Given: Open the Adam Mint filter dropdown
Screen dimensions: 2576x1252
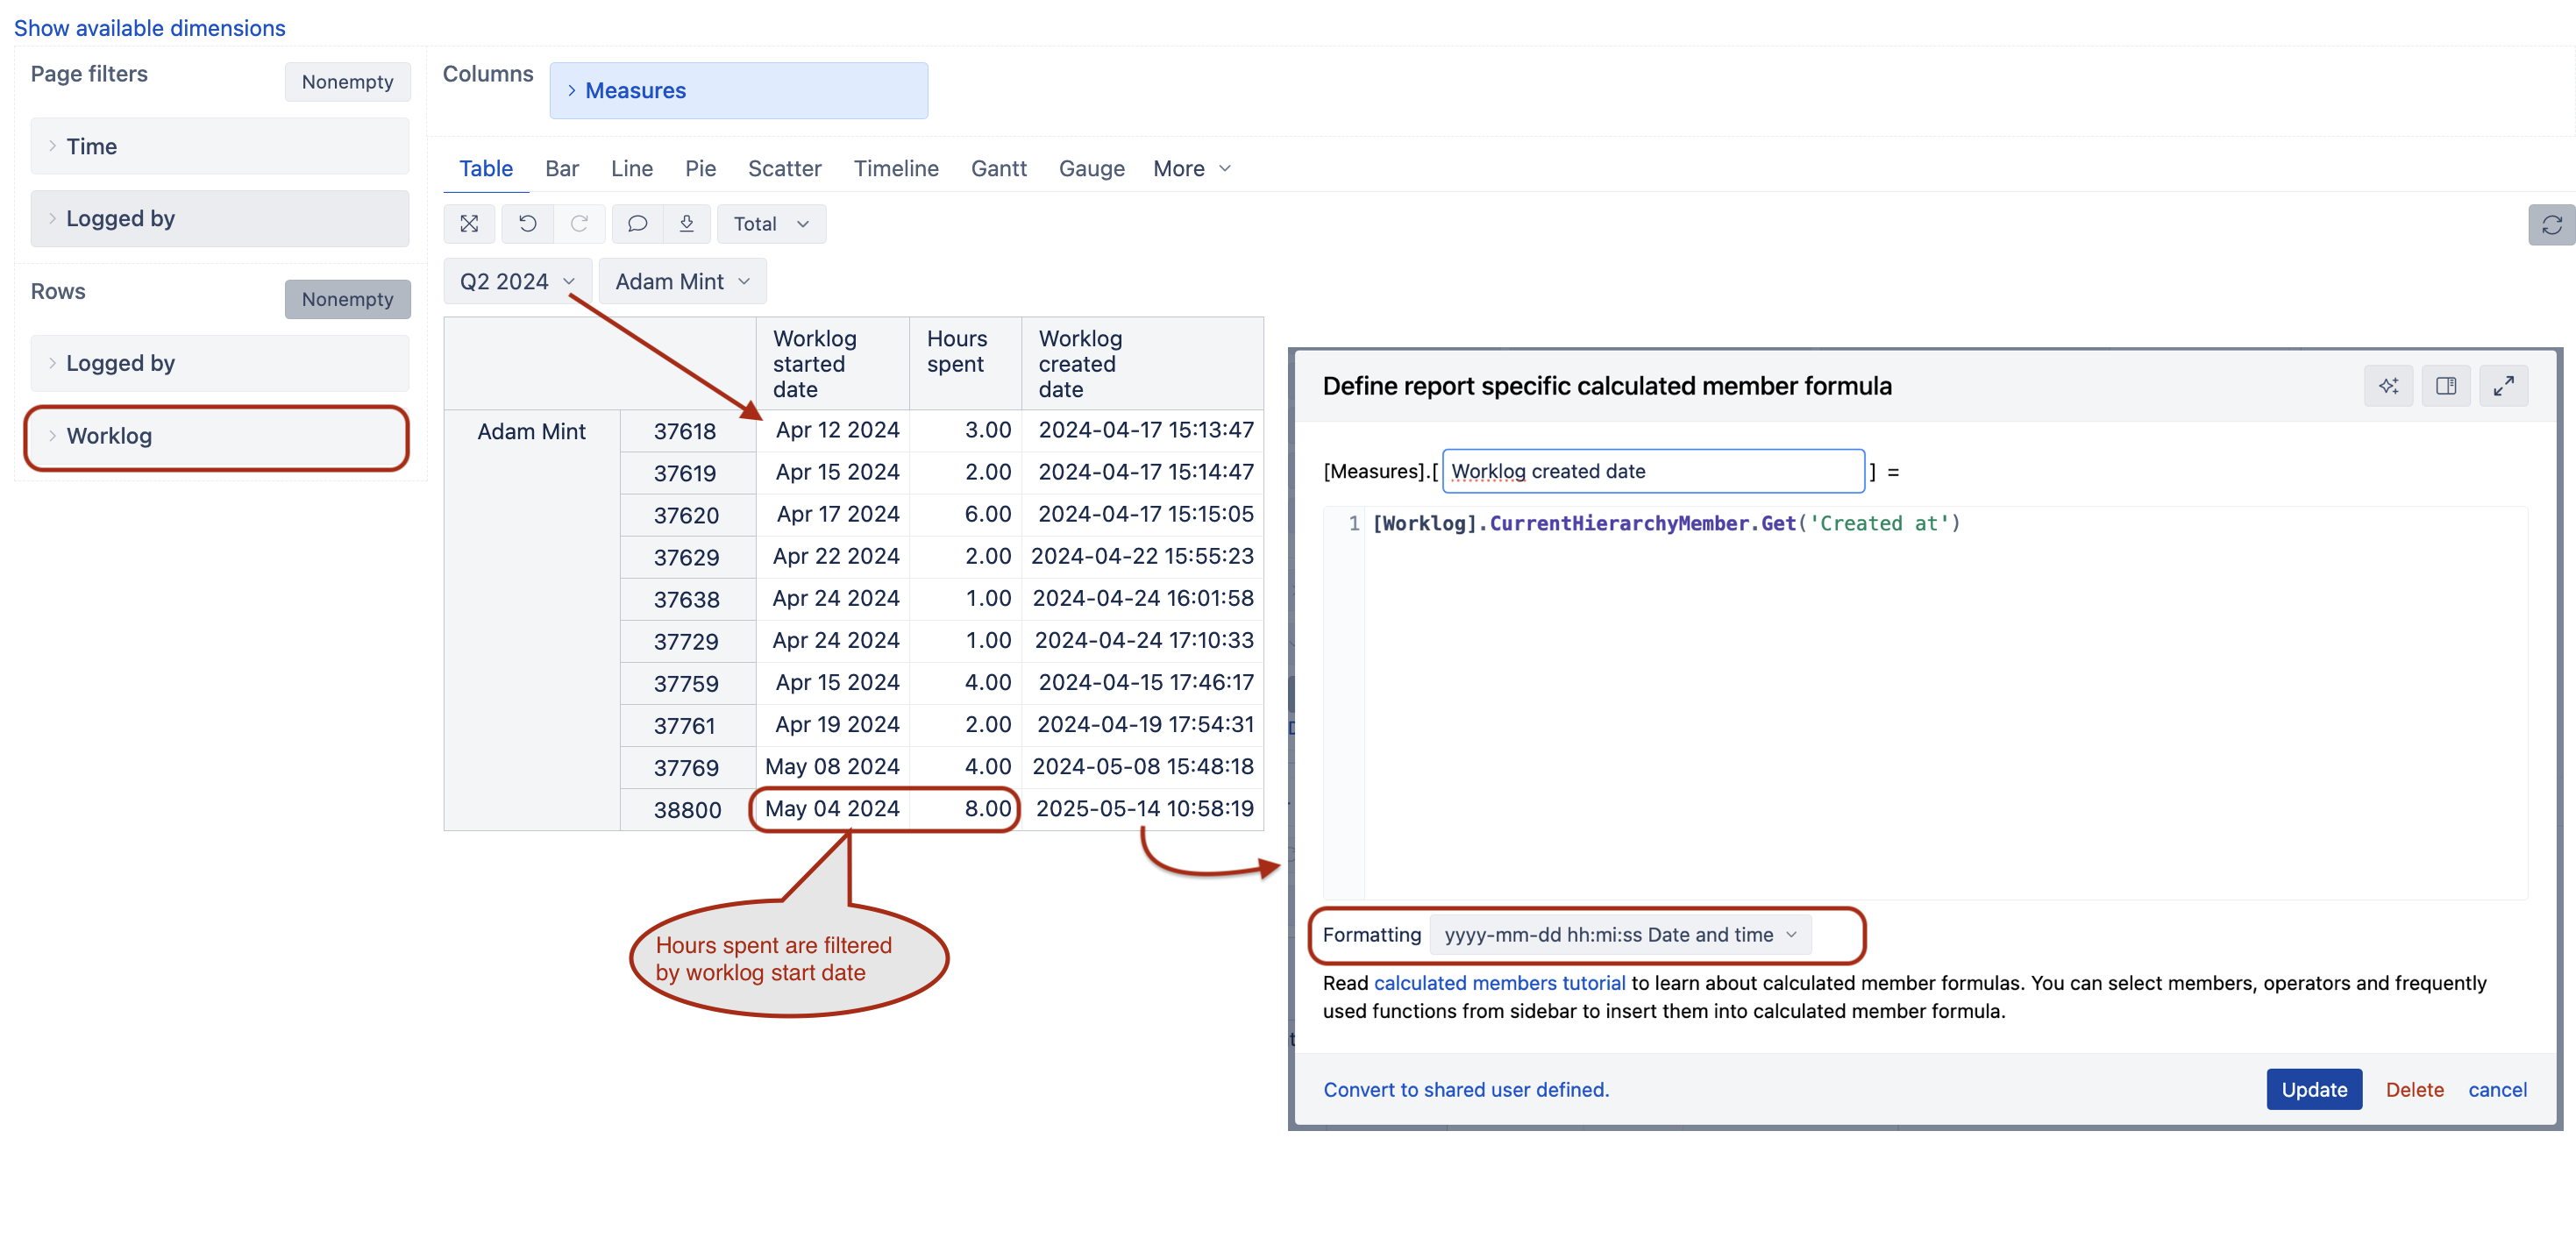Looking at the screenshot, I should pos(682,282).
